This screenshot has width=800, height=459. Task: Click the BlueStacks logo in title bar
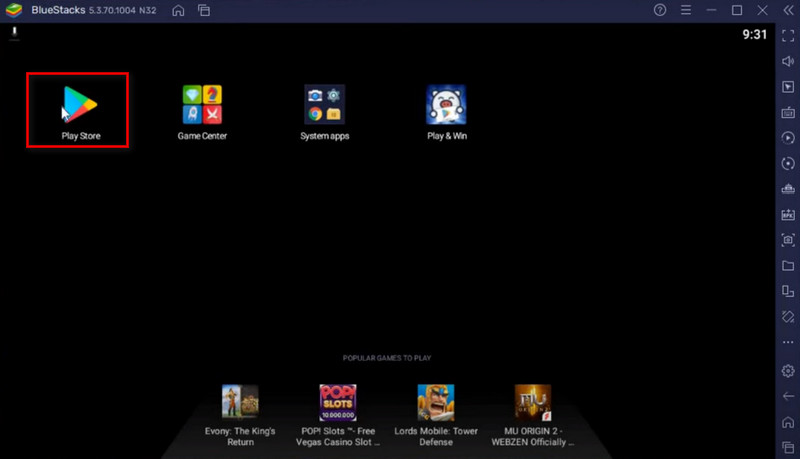pos(14,10)
